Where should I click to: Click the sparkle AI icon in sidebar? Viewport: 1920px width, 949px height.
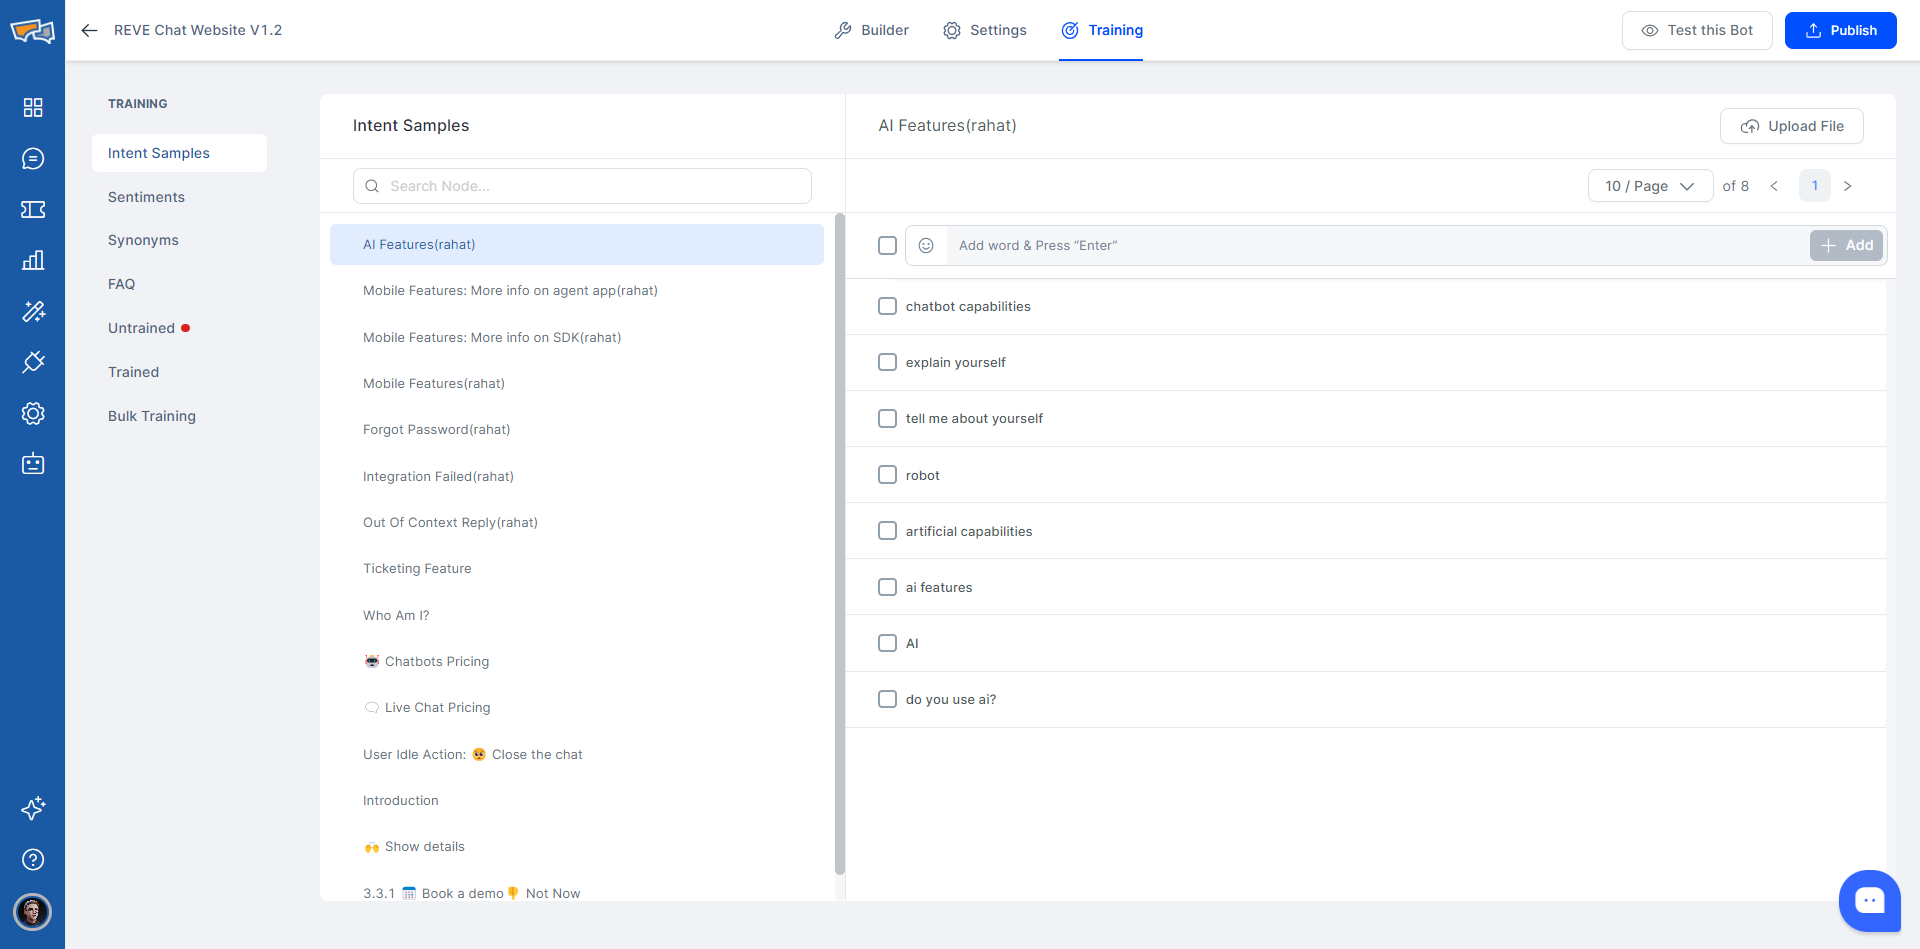[x=33, y=808]
